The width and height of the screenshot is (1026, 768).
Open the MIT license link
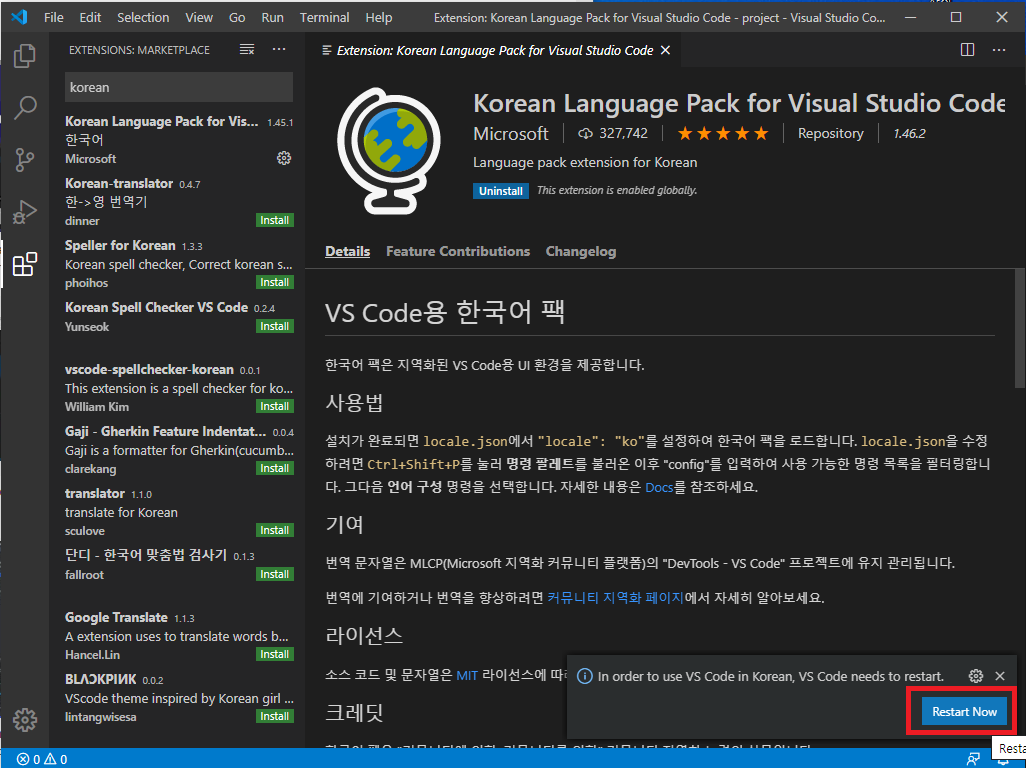467,675
